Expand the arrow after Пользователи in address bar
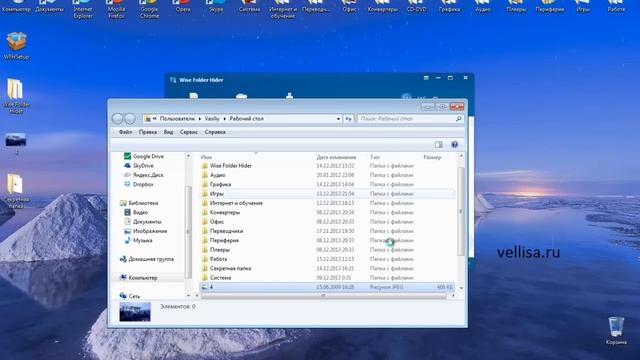The height and width of the screenshot is (360, 640). coord(200,119)
